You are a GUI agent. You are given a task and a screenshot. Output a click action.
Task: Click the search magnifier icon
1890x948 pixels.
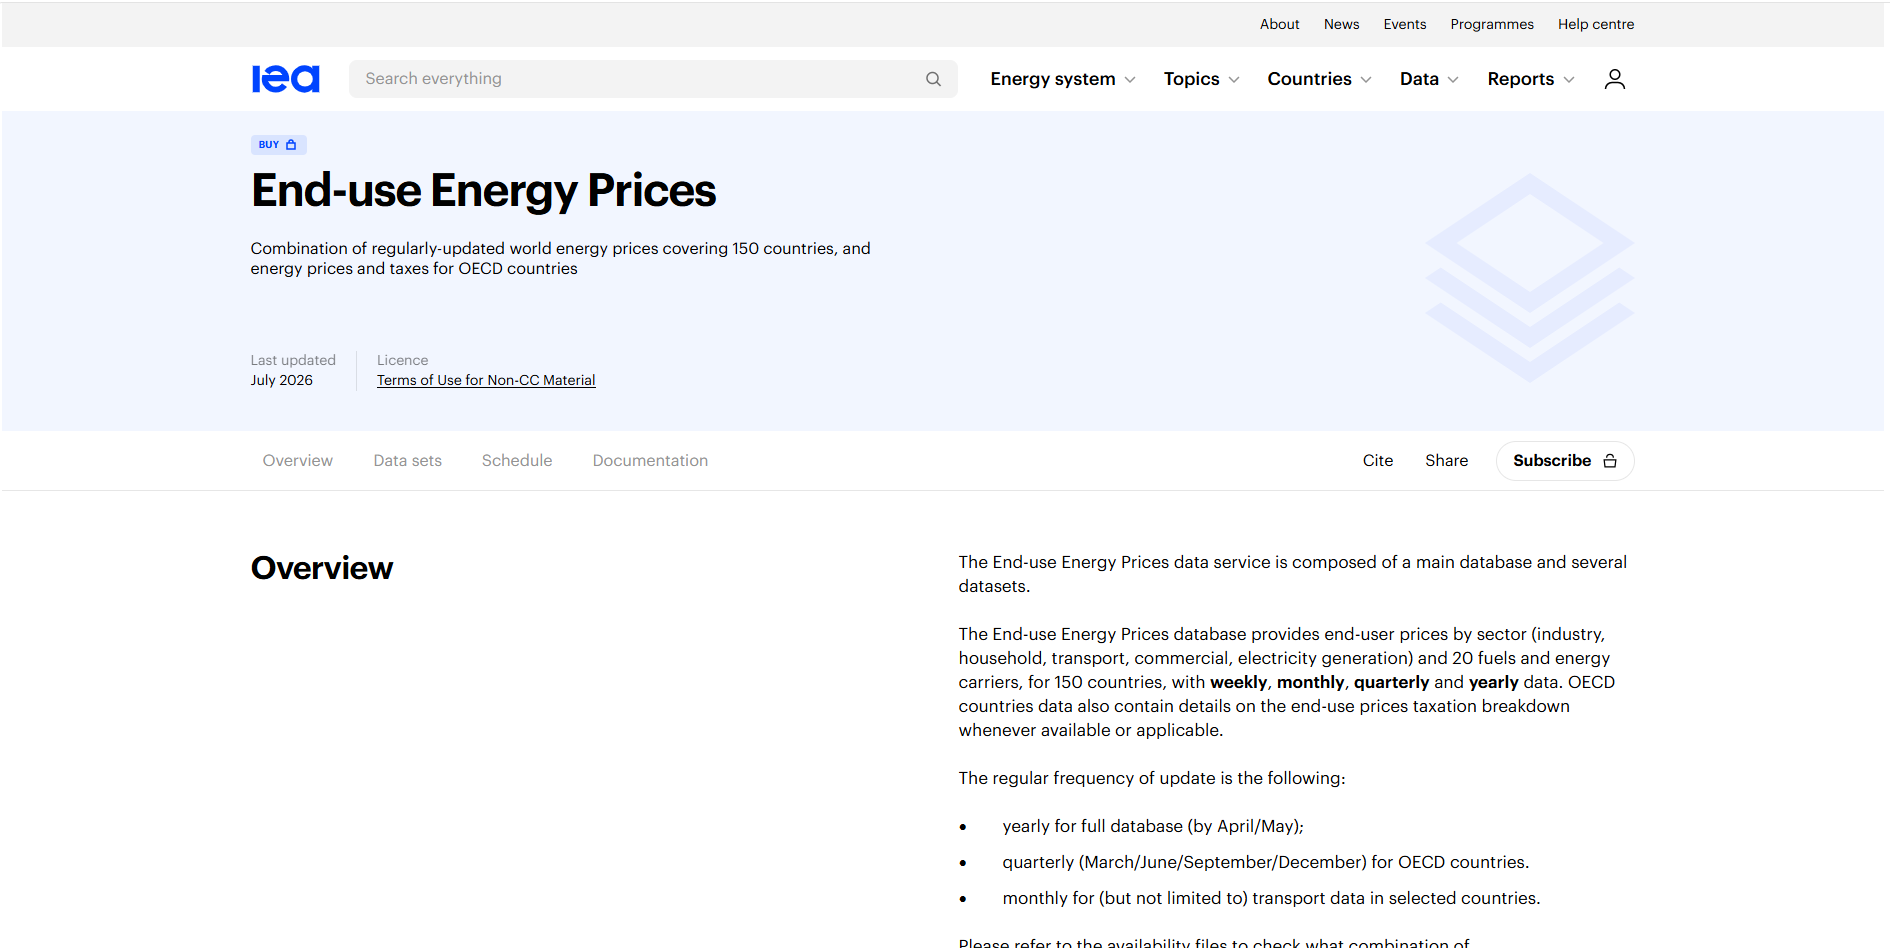tap(933, 79)
